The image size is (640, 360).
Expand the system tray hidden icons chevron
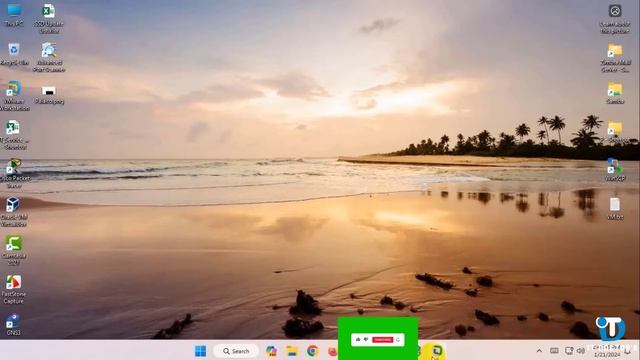(539, 351)
